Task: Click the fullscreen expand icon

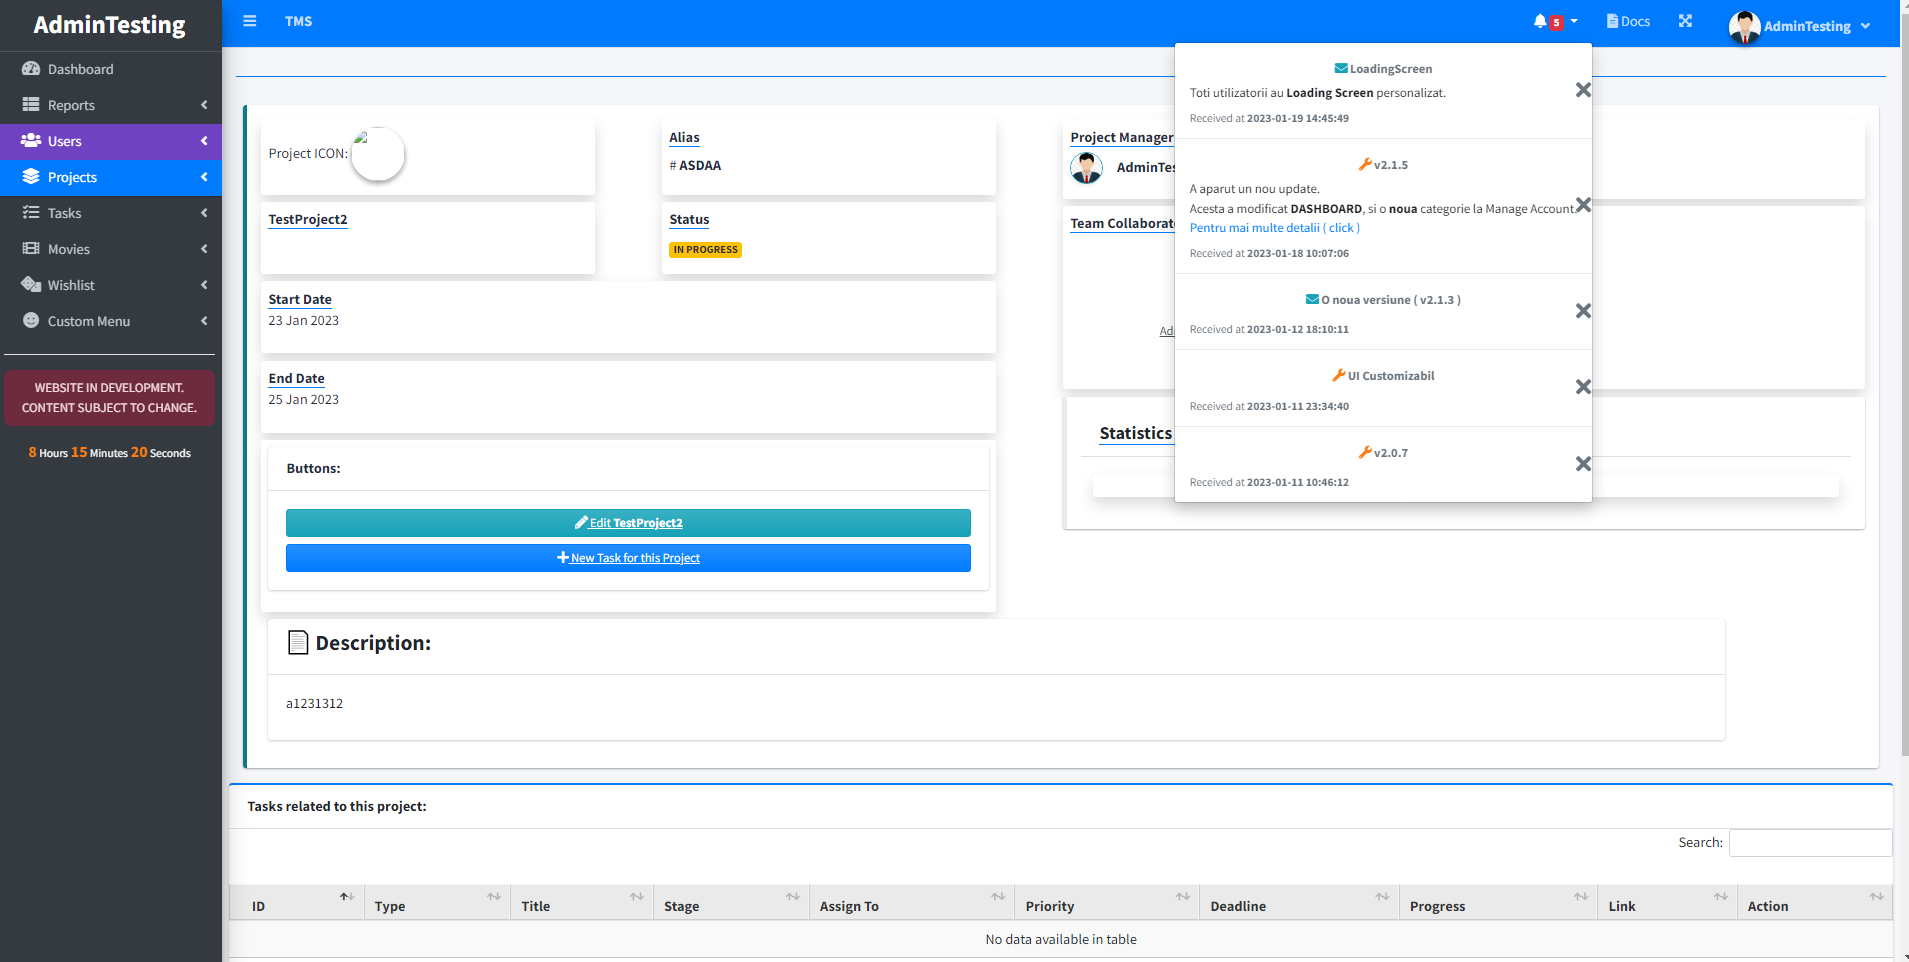Action: click(x=1685, y=21)
